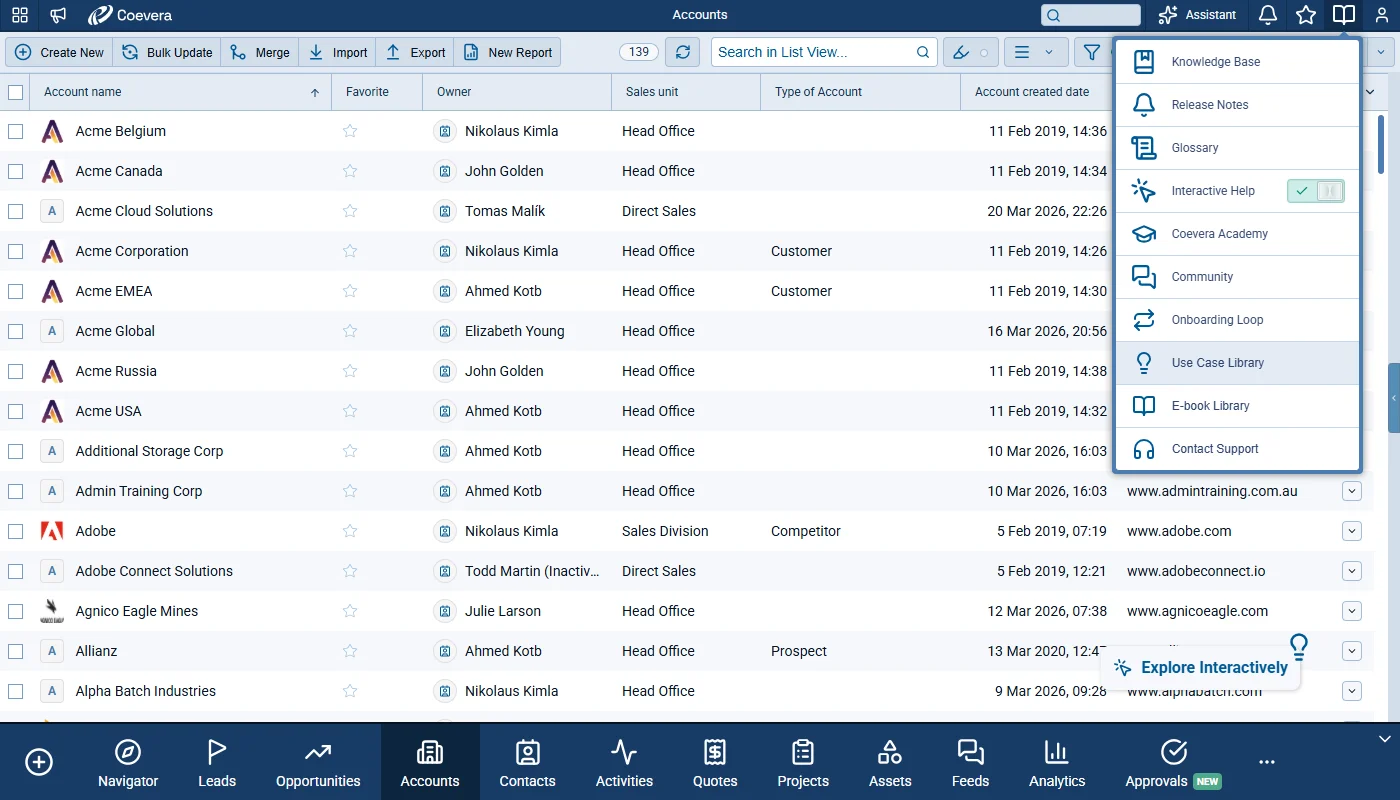Open the notifications bell in the header
The image size is (1400, 800).
point(1268,15)
